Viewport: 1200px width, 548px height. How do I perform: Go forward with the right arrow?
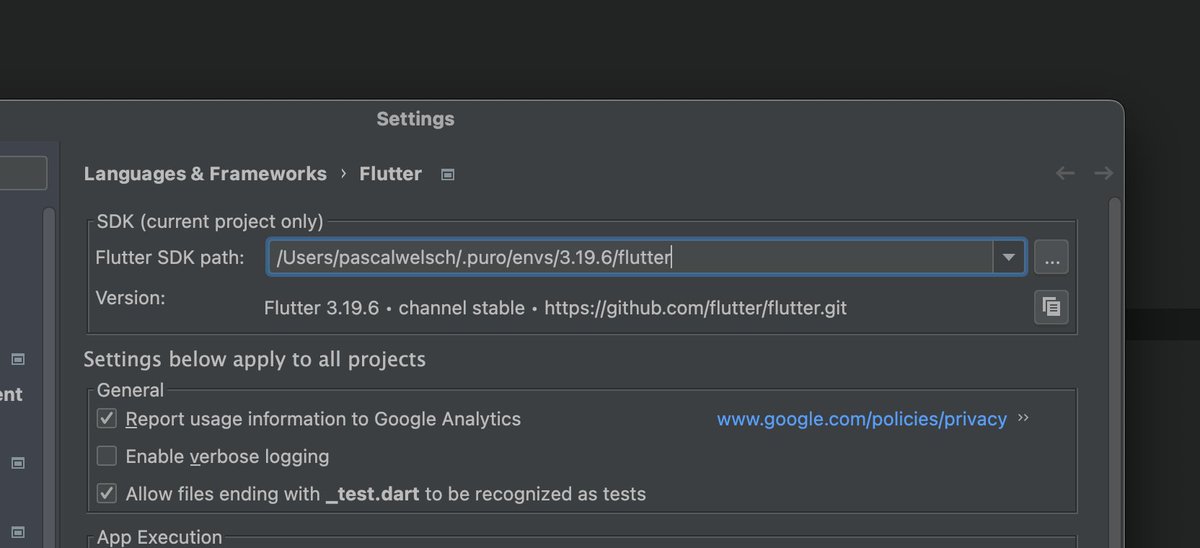1103,174
